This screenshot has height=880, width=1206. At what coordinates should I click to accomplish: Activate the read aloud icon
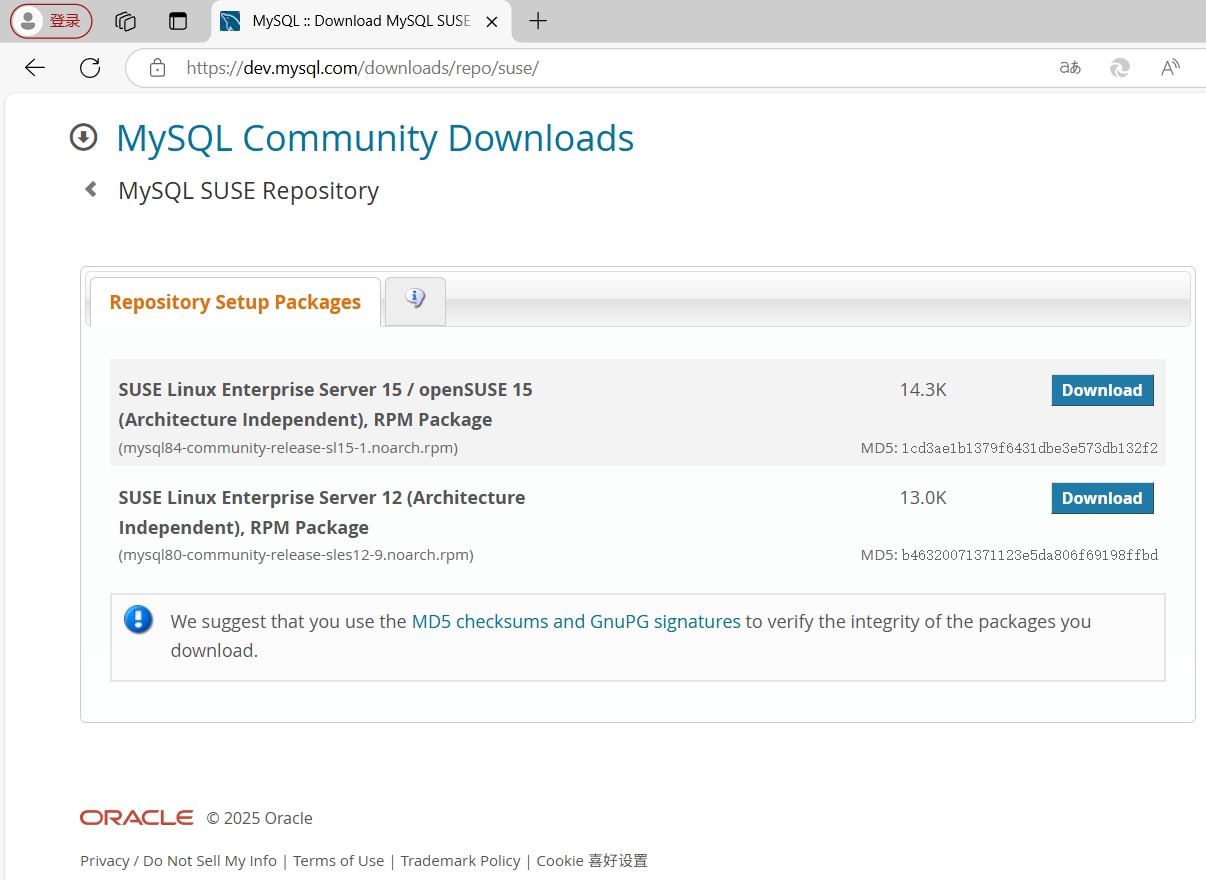[1170, 68]
